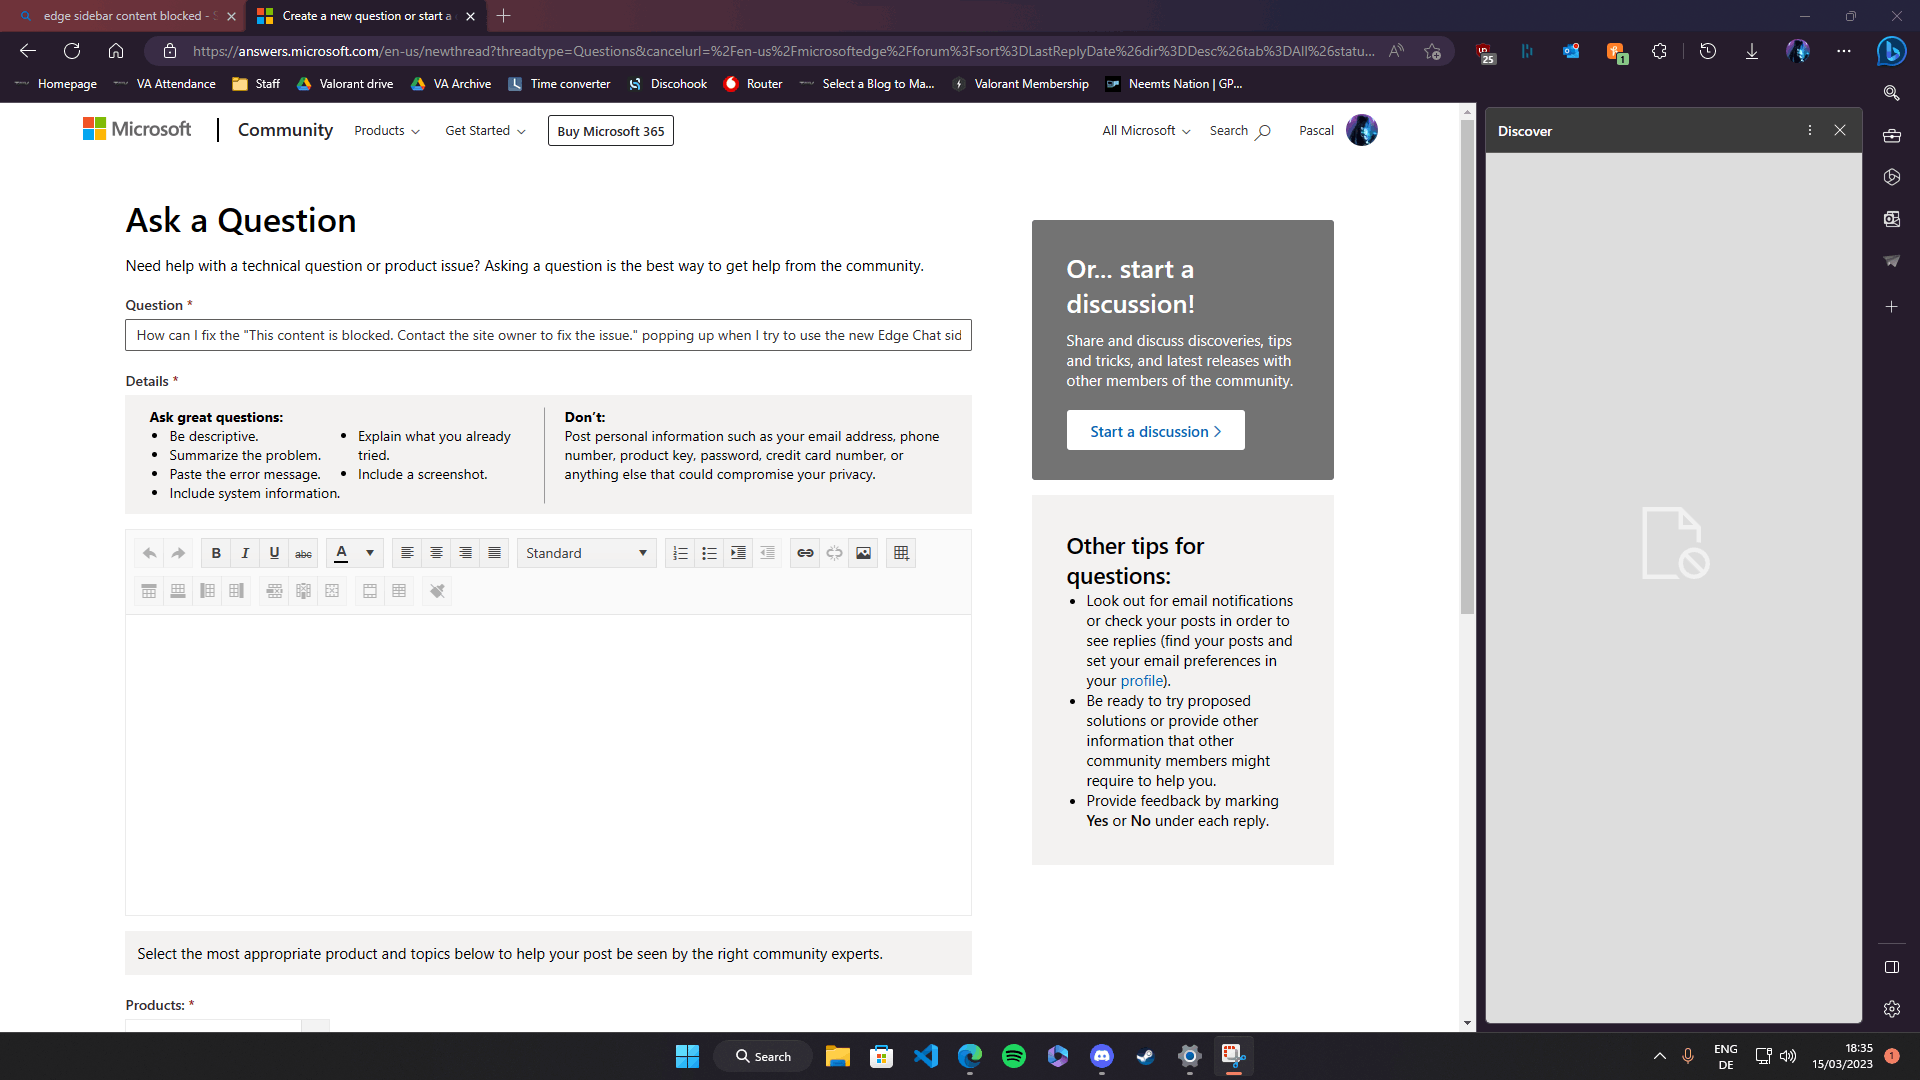Open a new browser tab
The width and height of the screenshot is (1920, 1080).
click(x=504, y=16)
